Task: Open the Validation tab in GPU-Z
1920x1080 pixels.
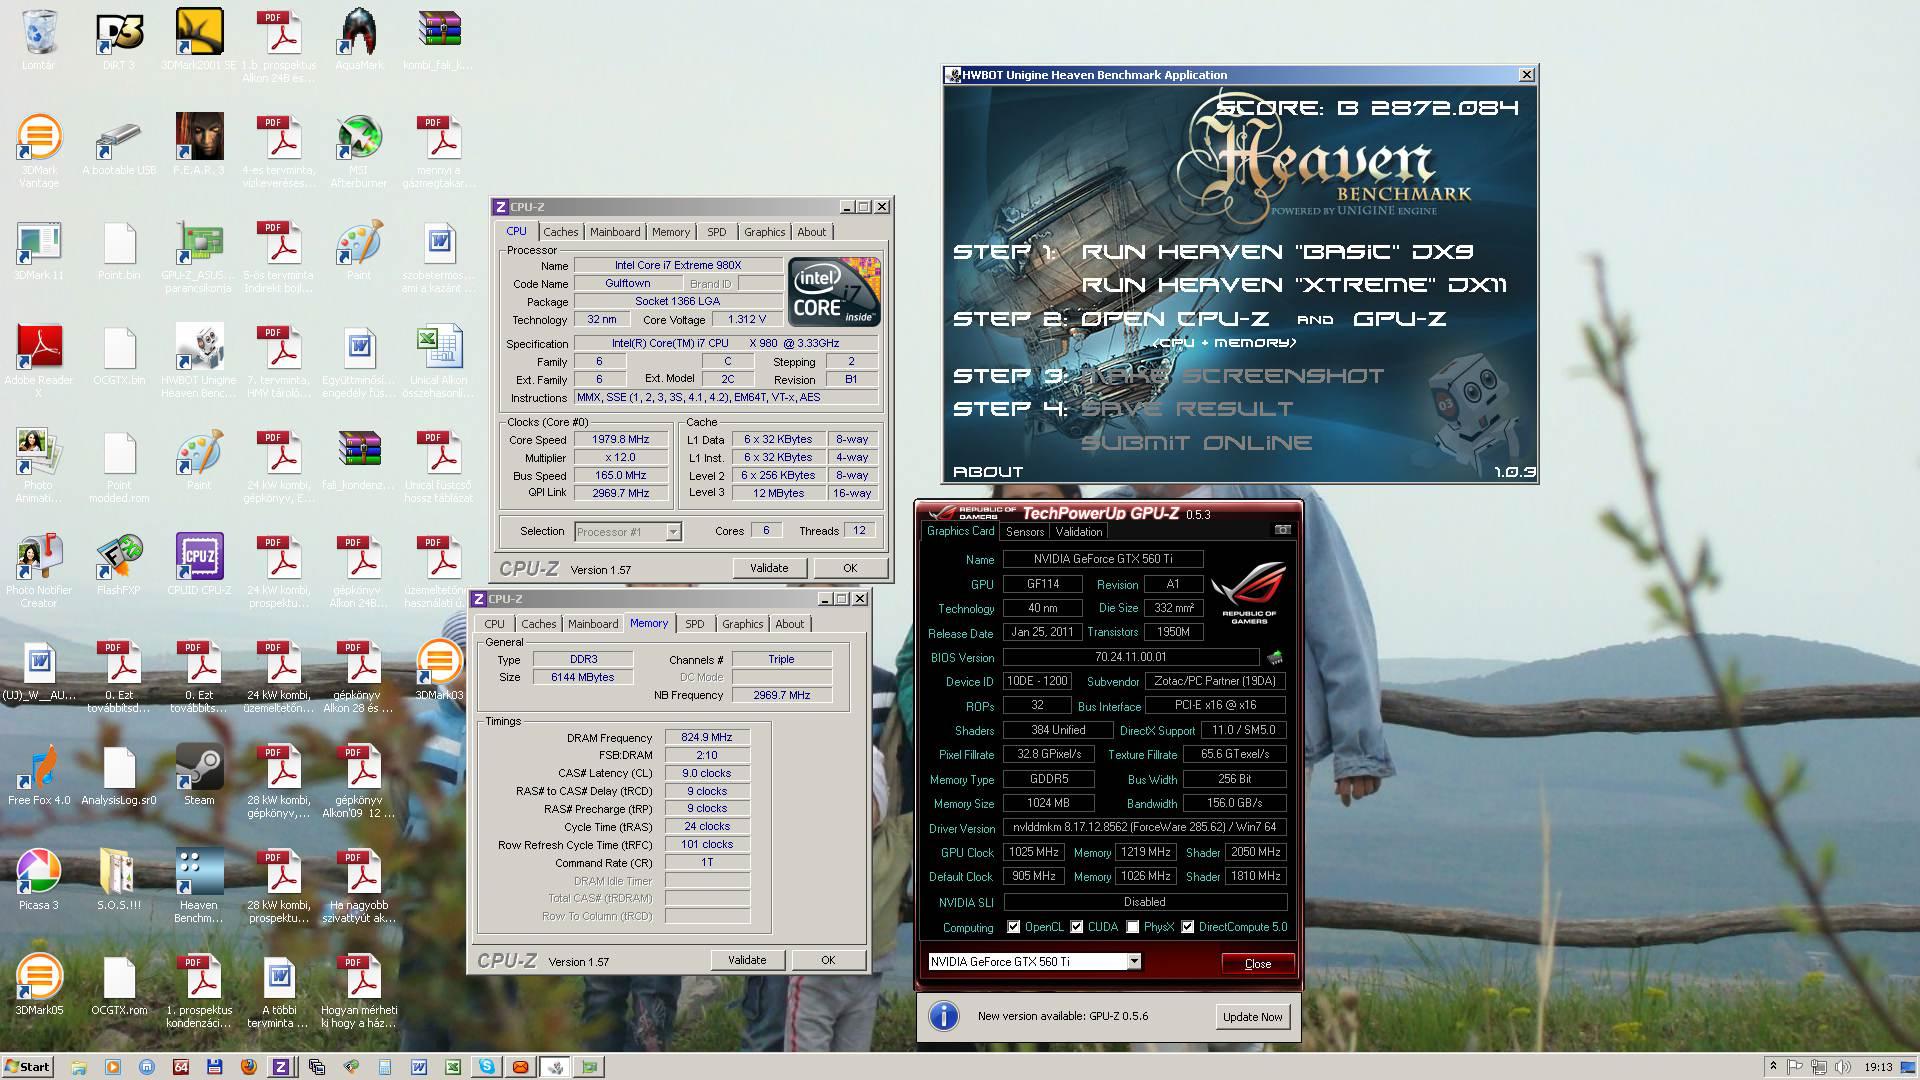Action: [x=1079, y=532]
